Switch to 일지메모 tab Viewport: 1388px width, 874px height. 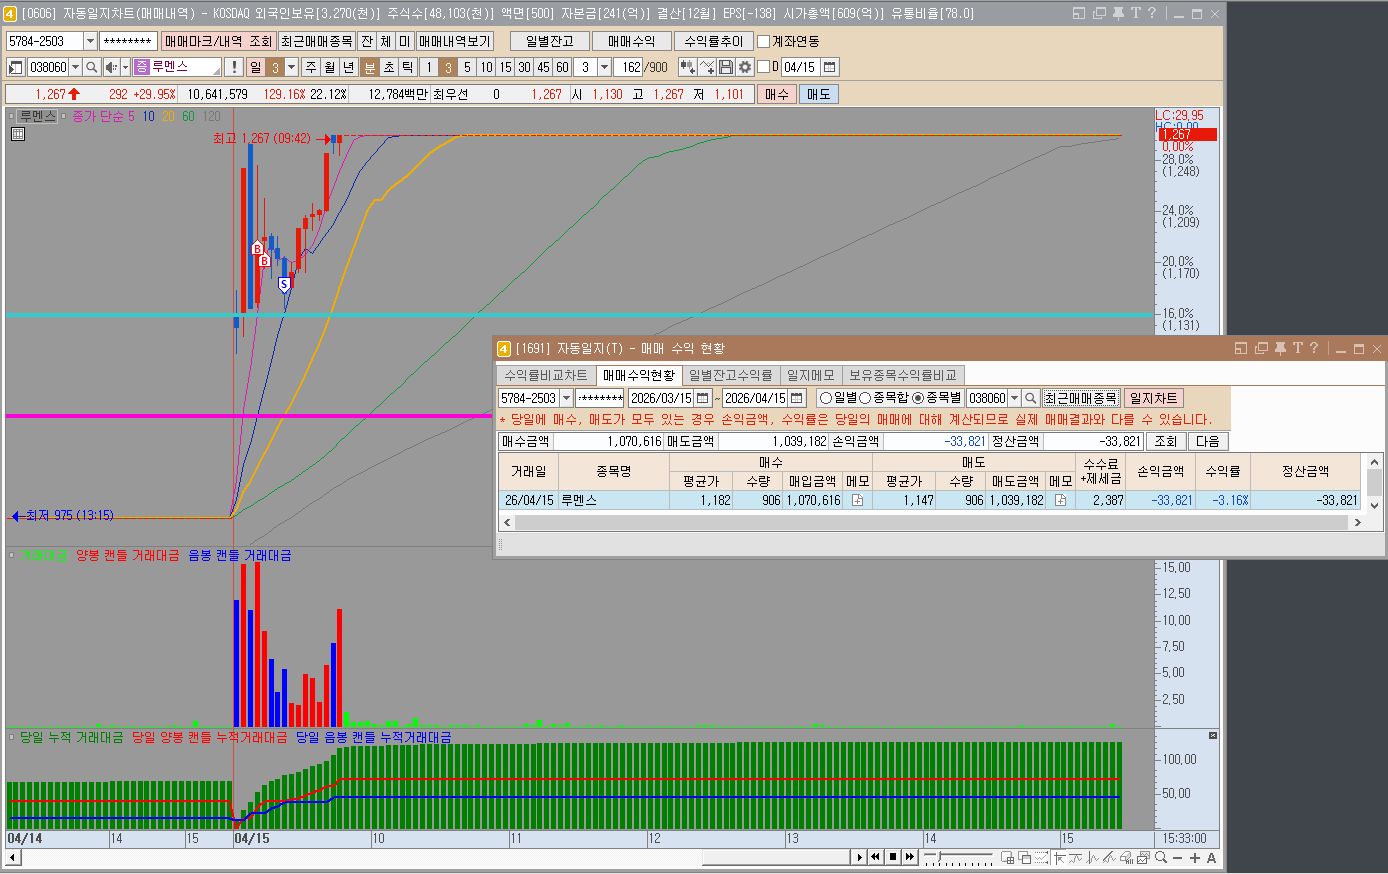(x=810, y=375)
